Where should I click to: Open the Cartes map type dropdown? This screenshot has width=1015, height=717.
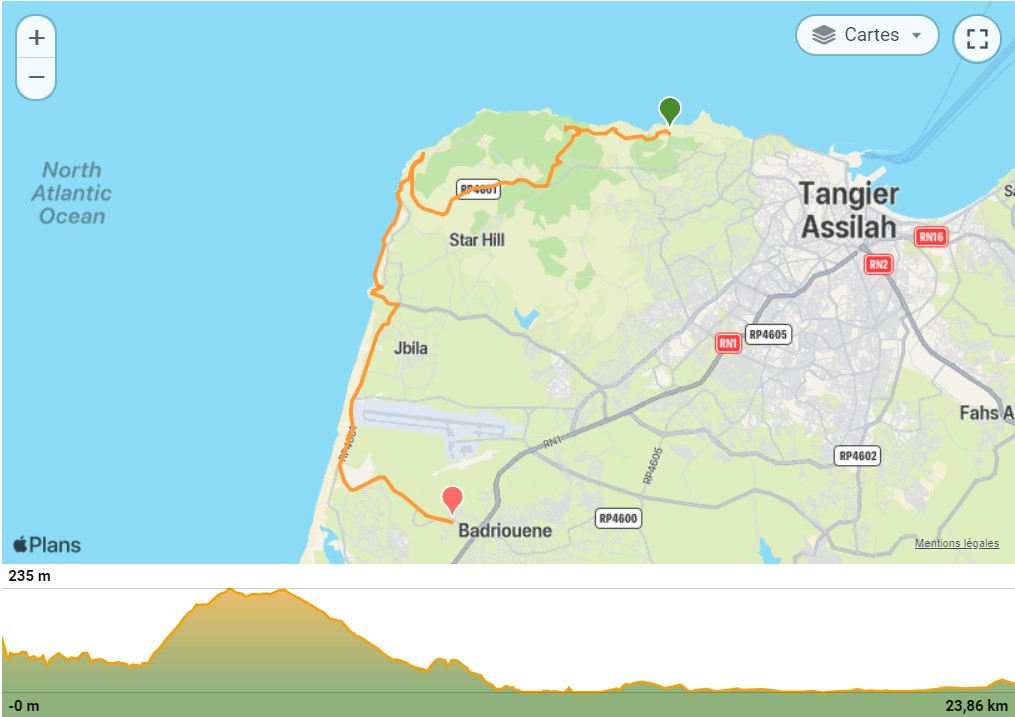click(x=867, y=35)
